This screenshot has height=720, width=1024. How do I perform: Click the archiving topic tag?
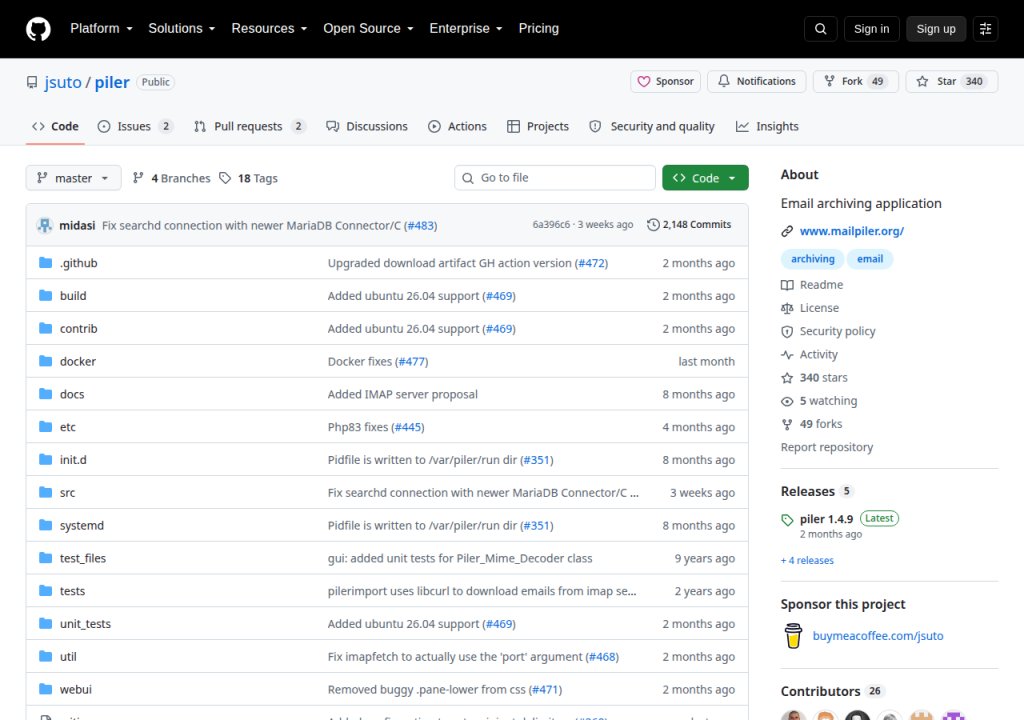[x=812, y=259]
